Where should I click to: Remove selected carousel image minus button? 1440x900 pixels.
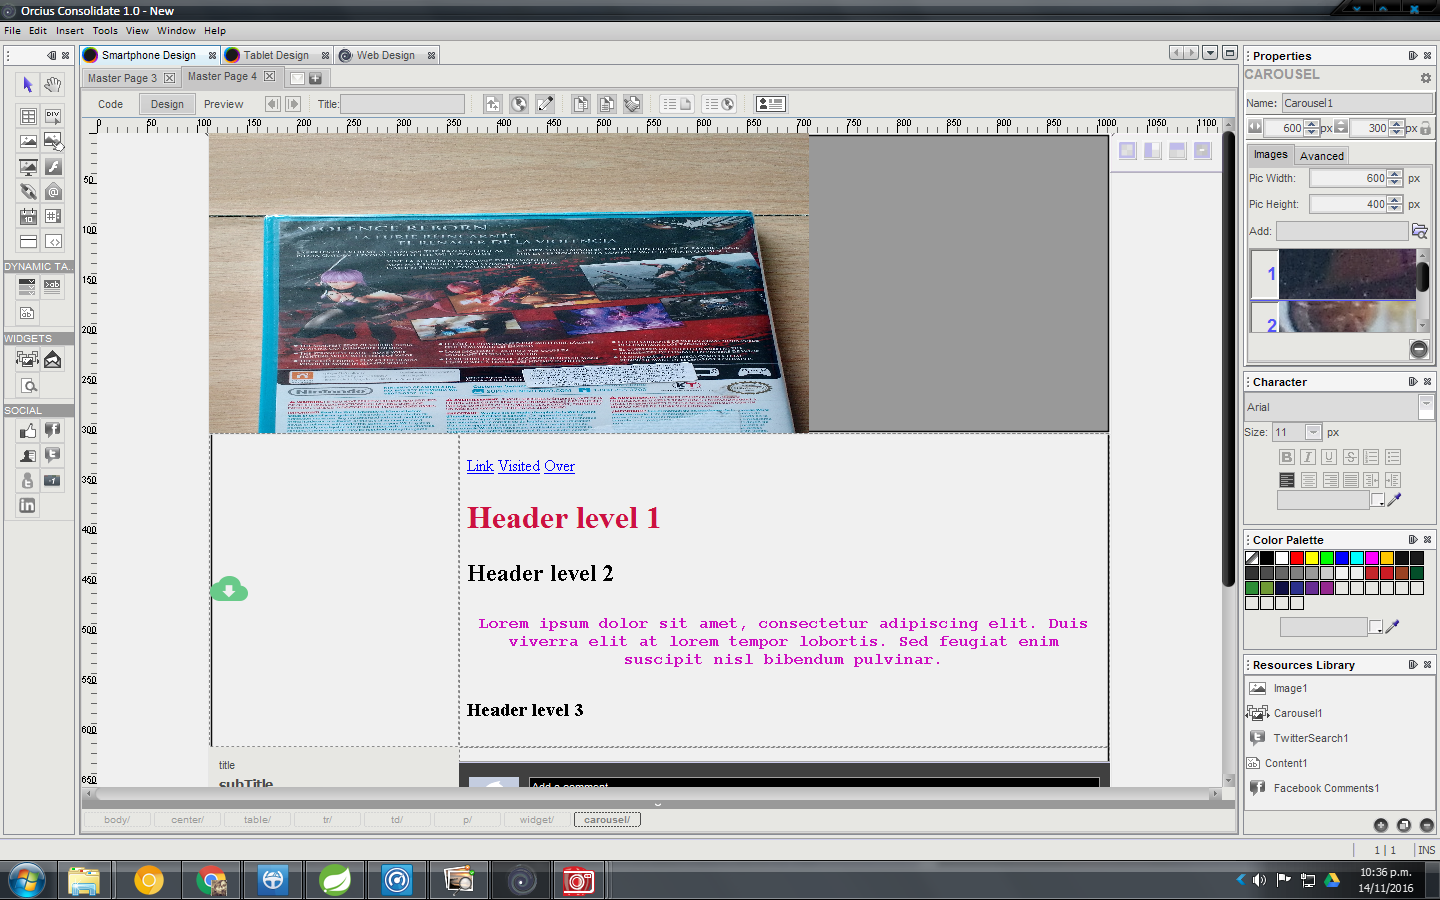coord(1419,349)
